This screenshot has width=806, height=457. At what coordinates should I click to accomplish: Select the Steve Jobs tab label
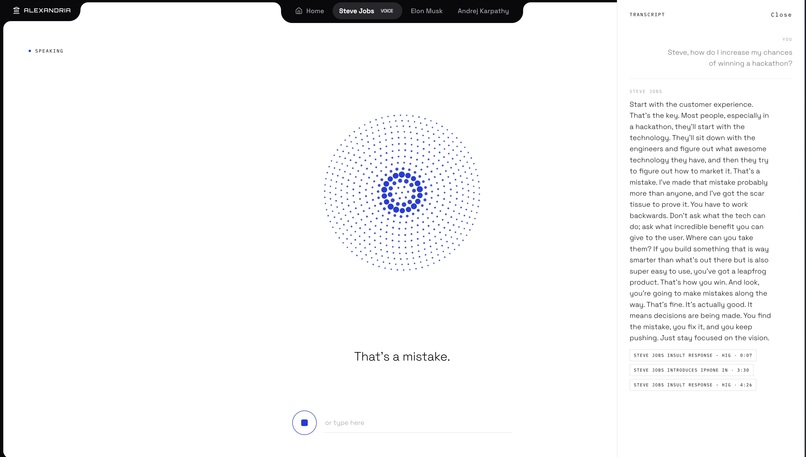[356, 11]
